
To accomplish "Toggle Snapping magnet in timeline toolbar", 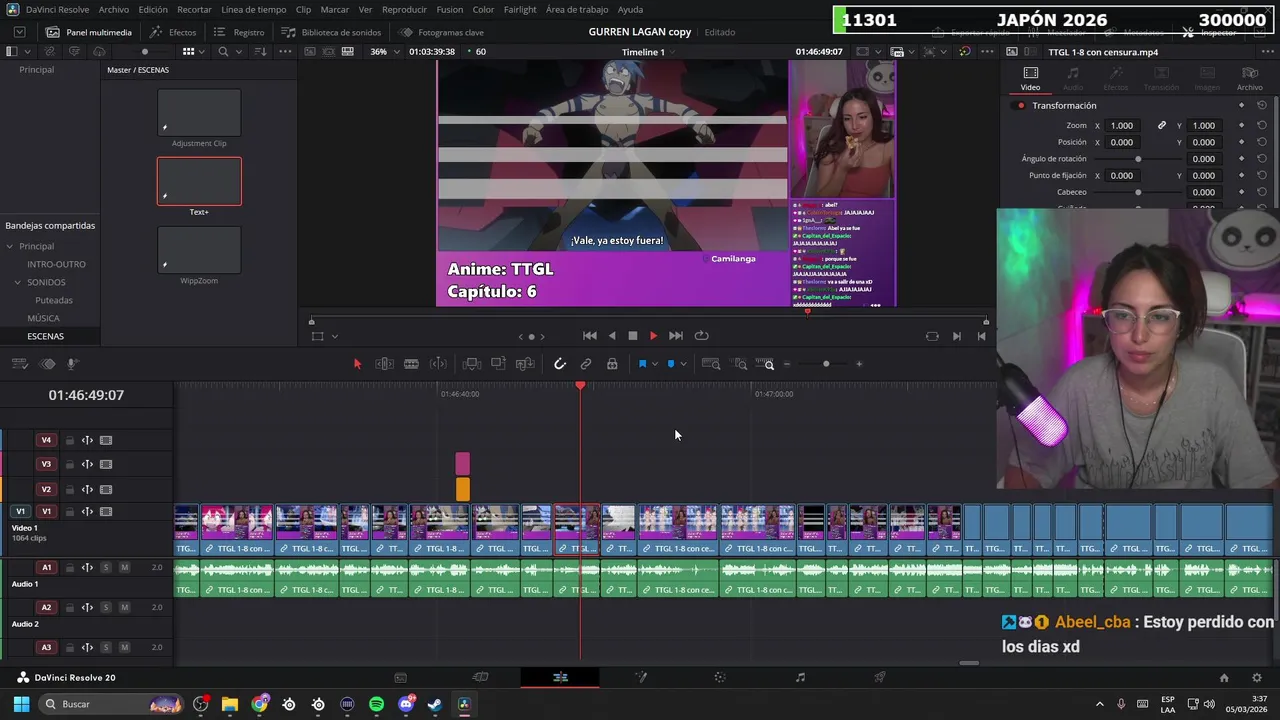I will pos(560,364).
